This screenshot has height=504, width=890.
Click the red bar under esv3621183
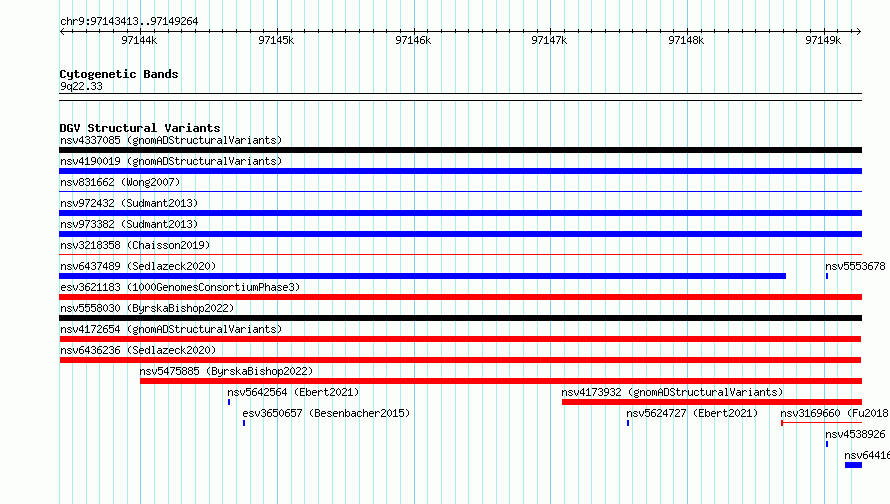pos(460,297)
